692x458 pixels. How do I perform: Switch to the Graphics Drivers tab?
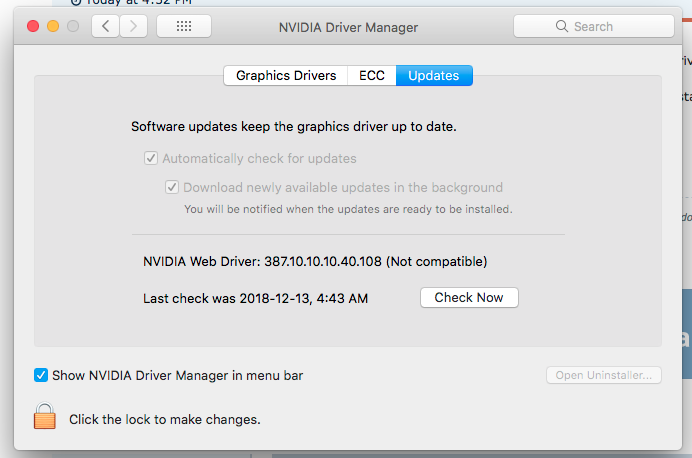point(286,76)
